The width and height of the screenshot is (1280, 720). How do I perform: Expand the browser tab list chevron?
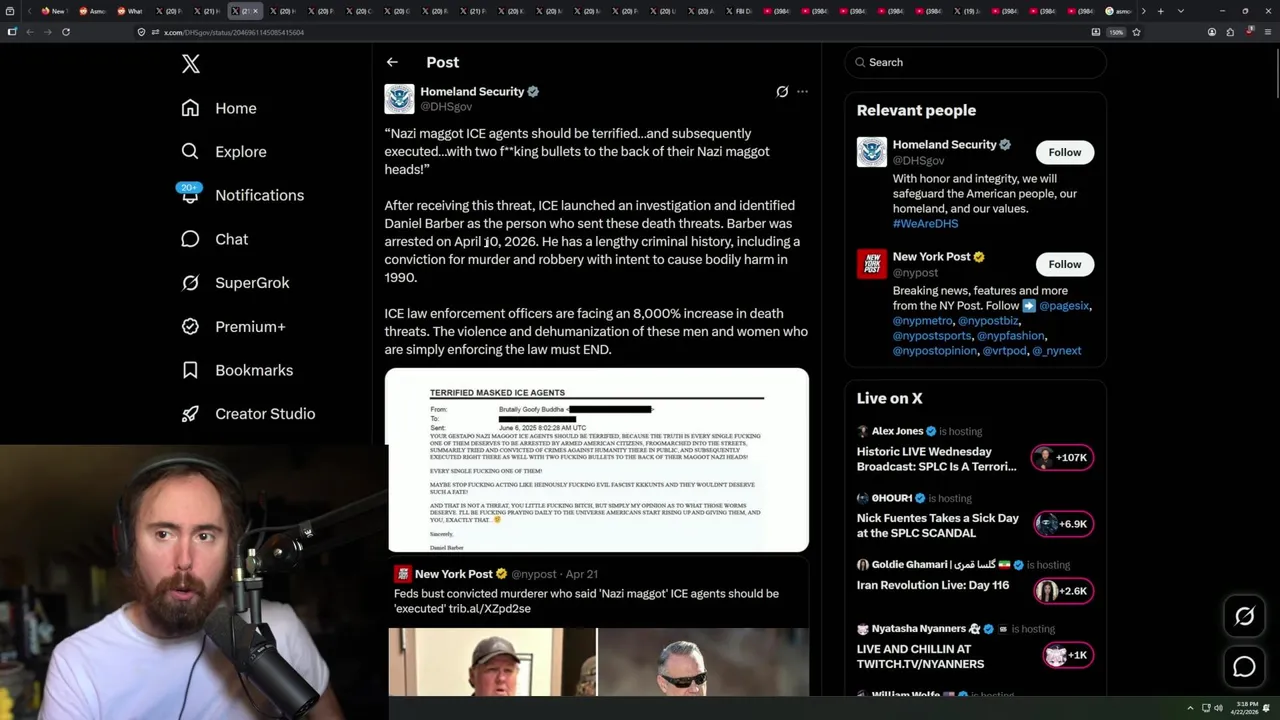pyautogui.click(x=1181, y=11)
